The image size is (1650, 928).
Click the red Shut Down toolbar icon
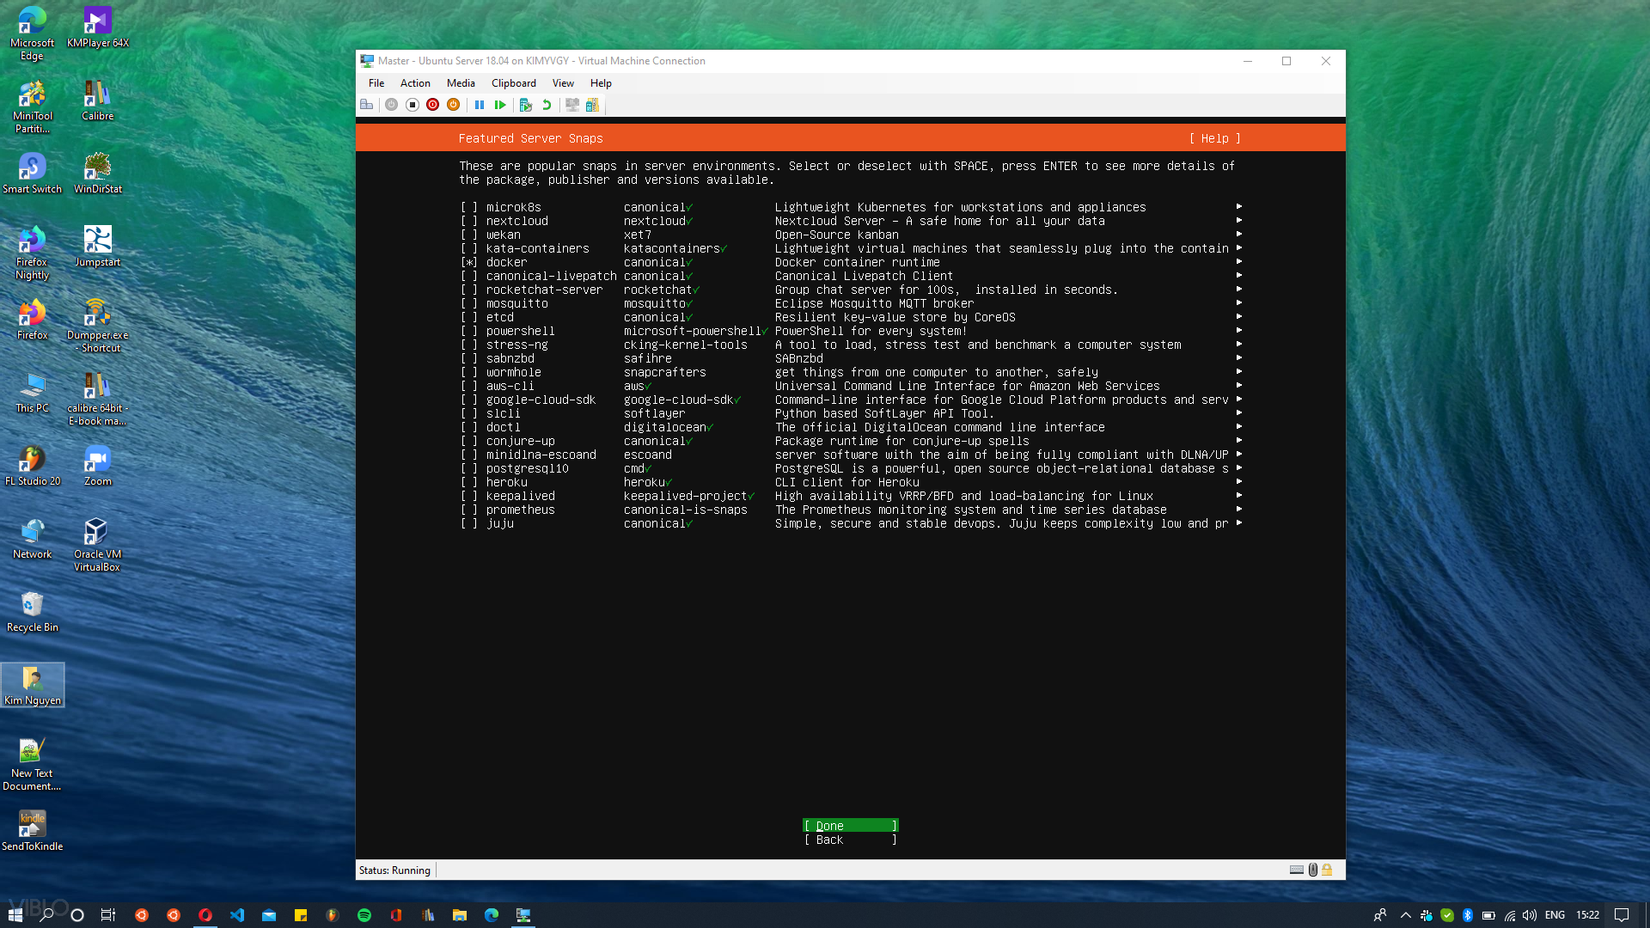pyautogui.click(x=433, y=105)
